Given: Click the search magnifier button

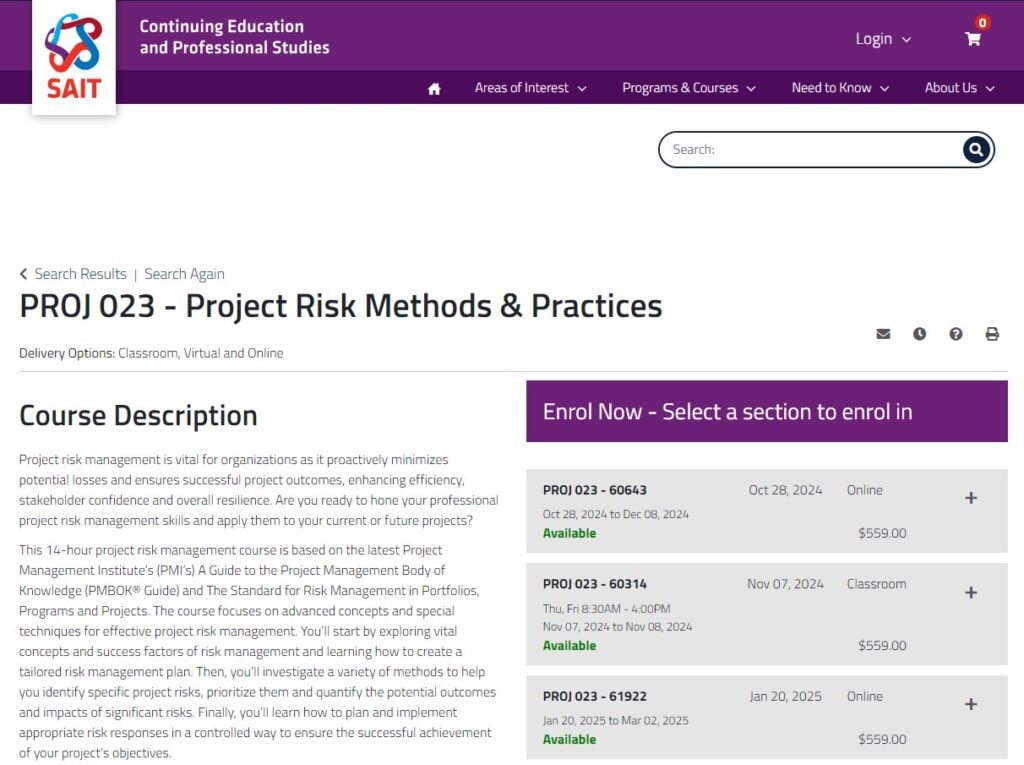Looking at the screenshot, I should pyautogui.click(x=976, y=150).
